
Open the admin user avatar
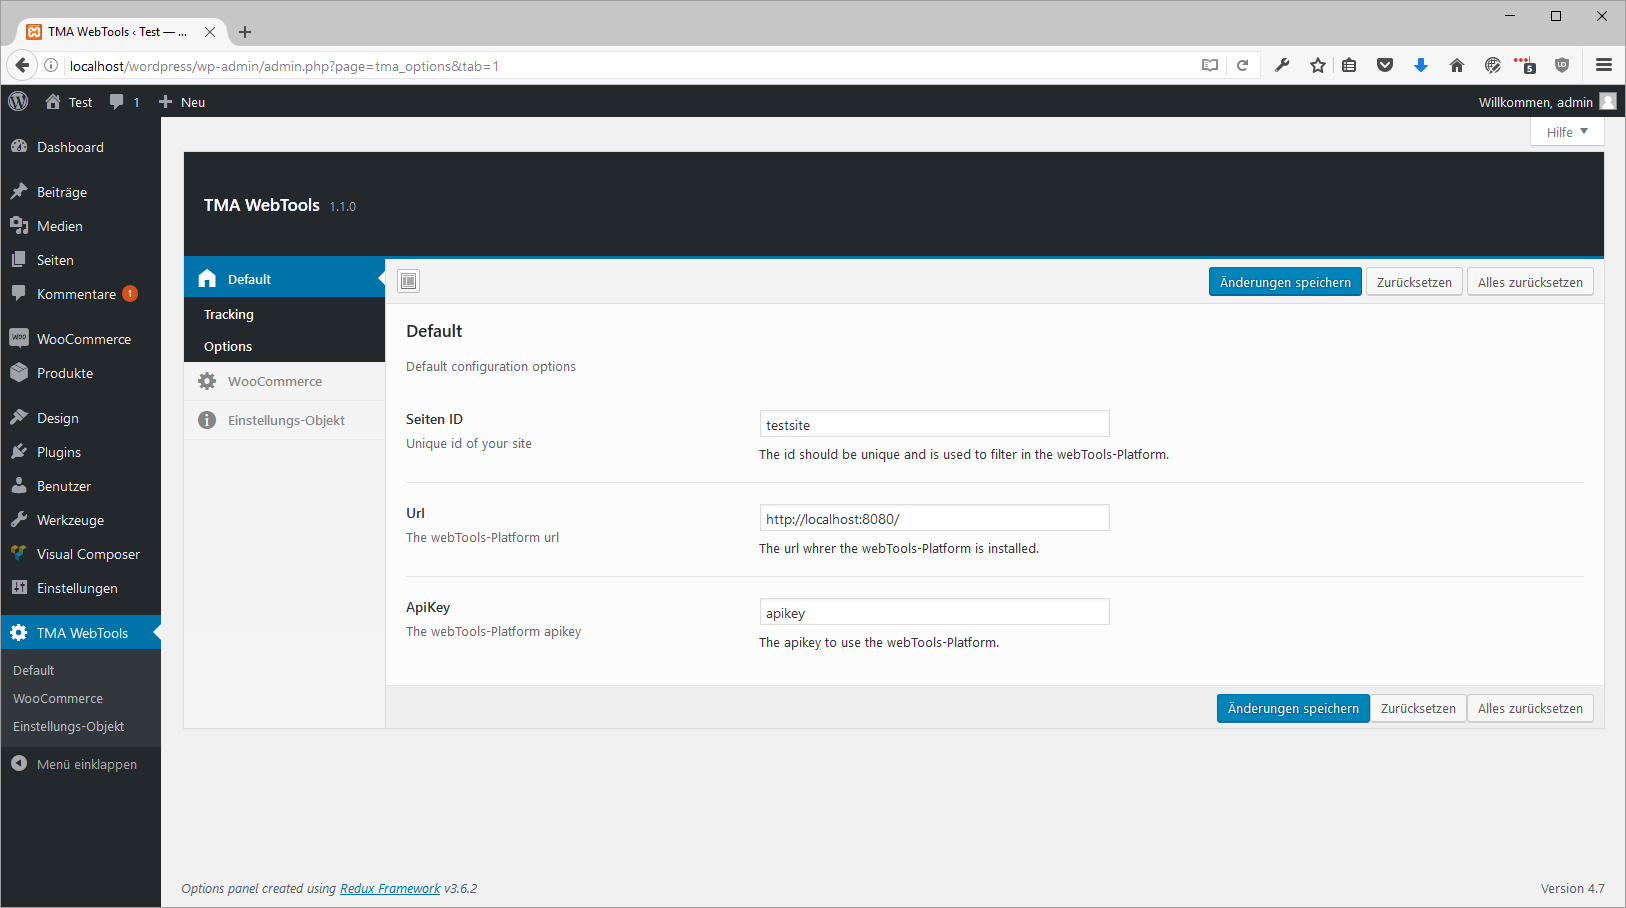(x=1608, y=101)
